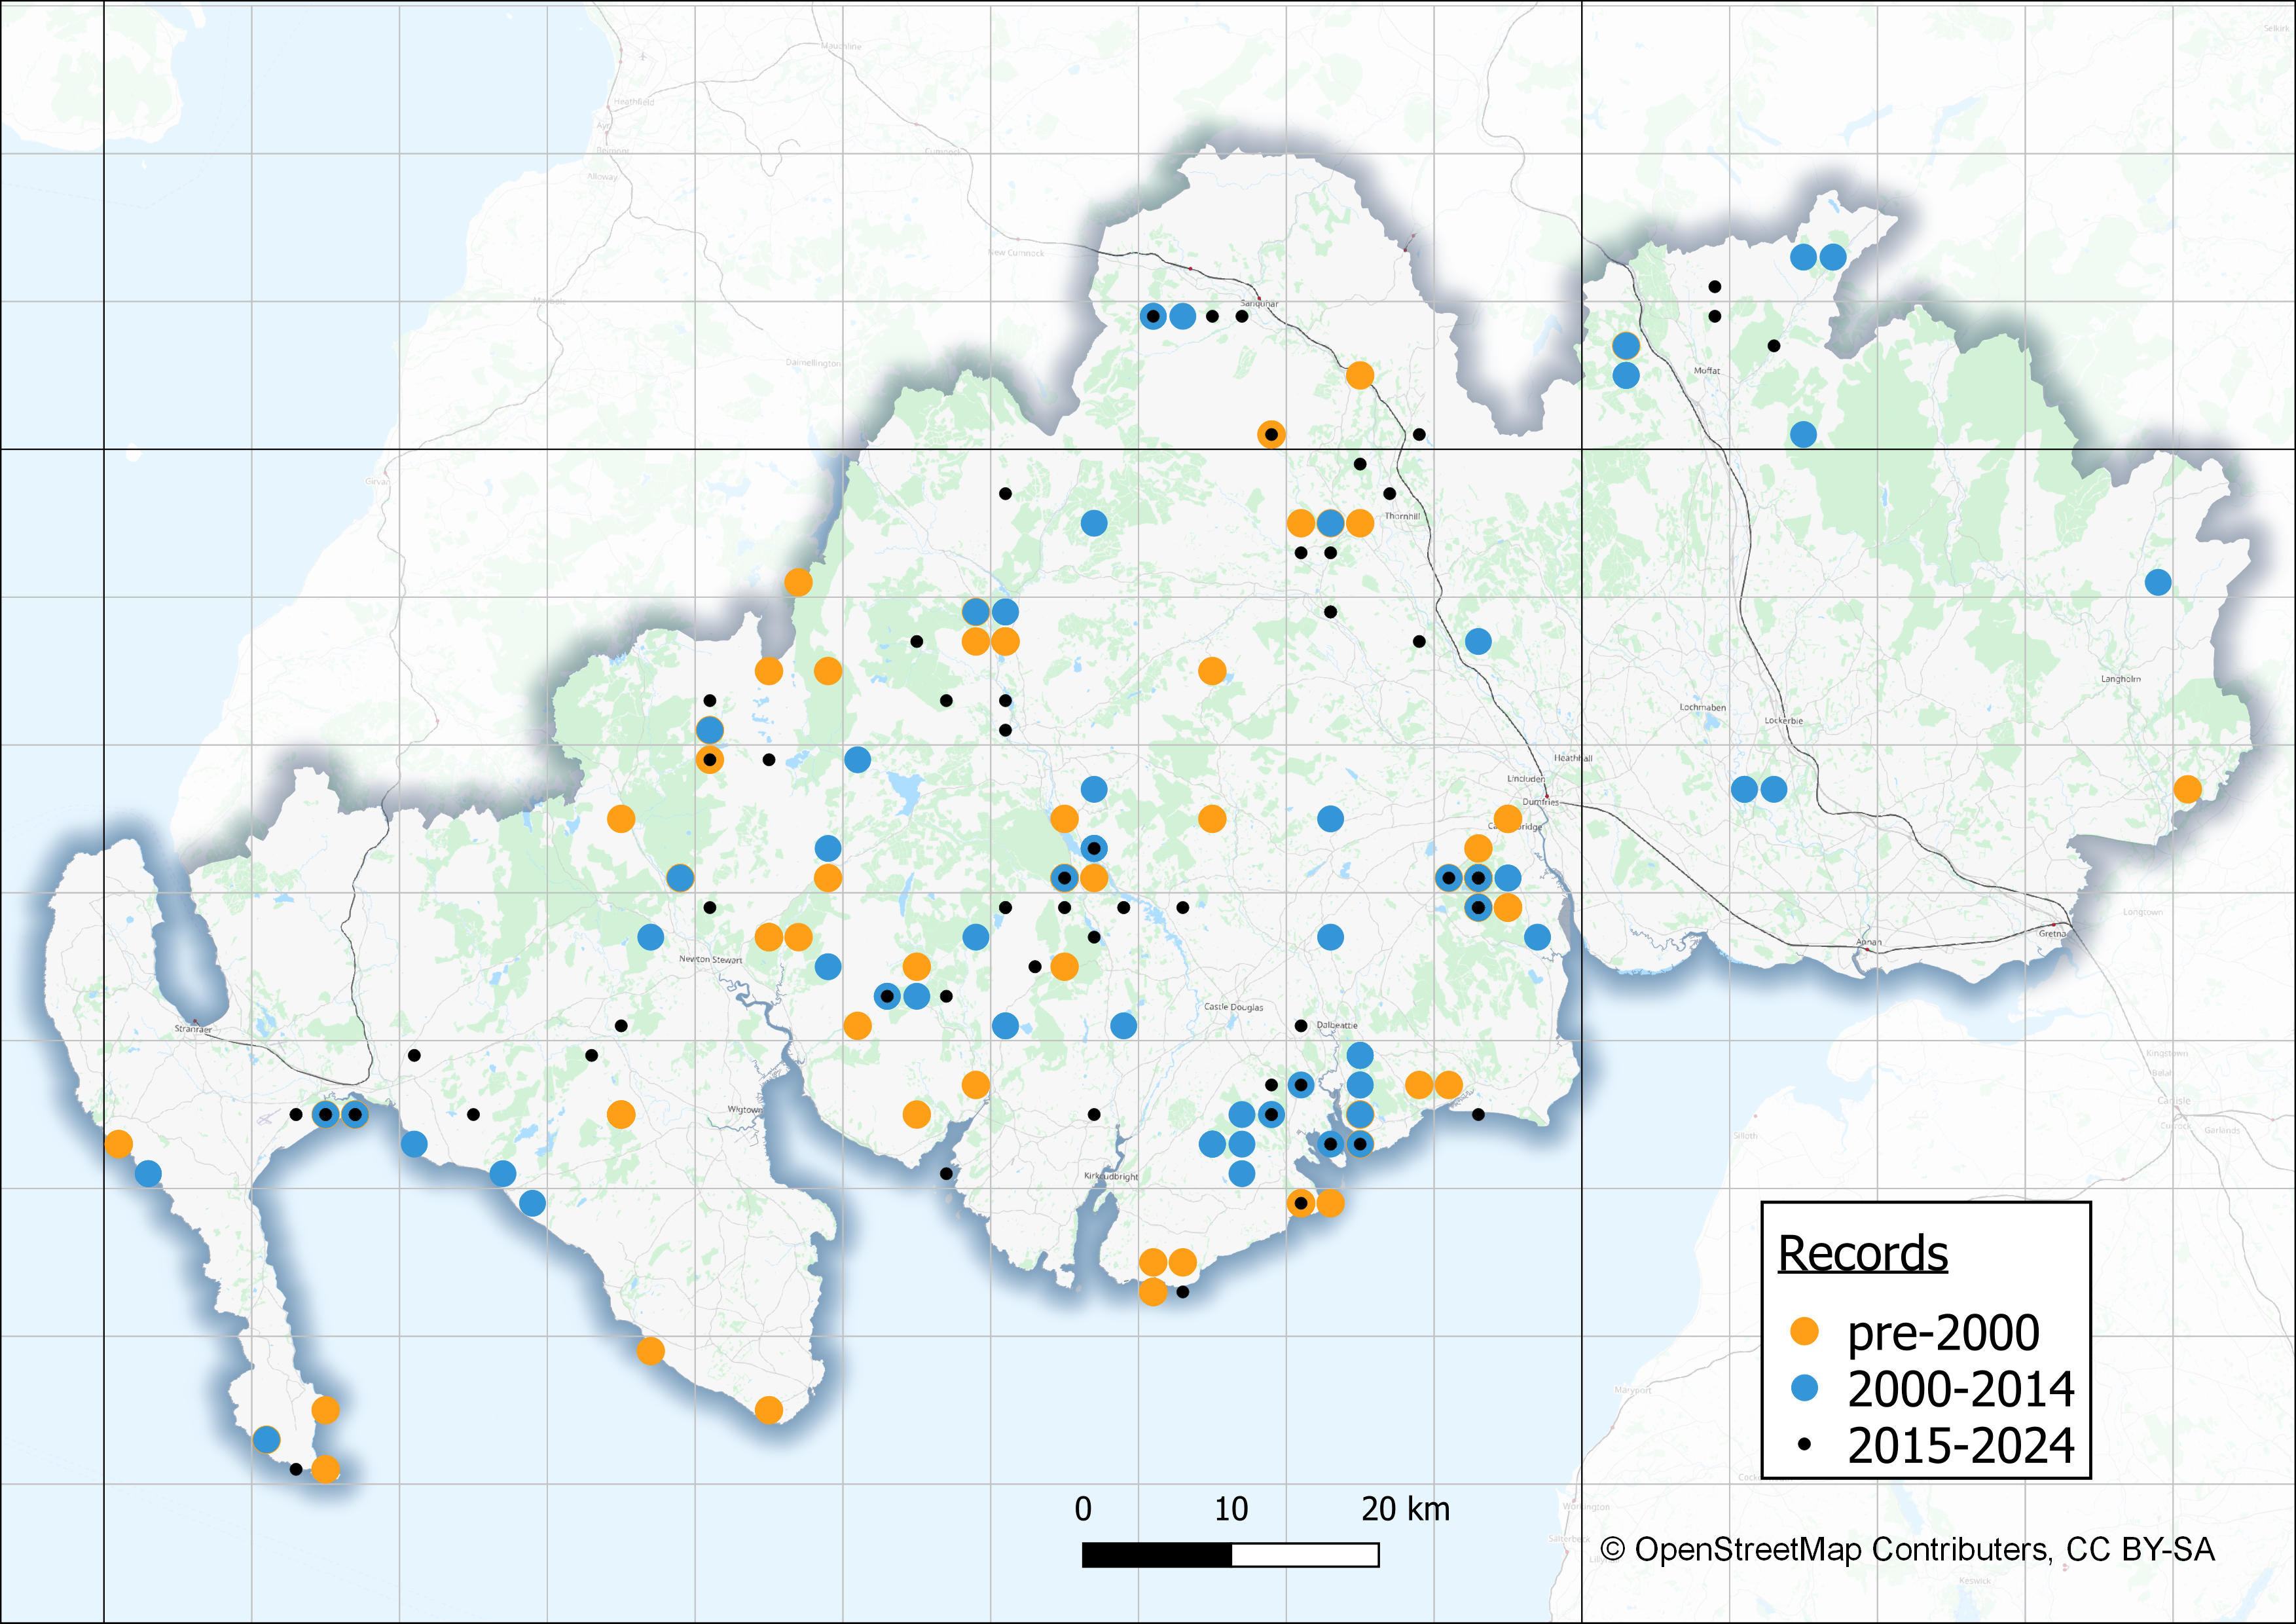Click the Moffat town label
Viewport: 2296px width, 1624px height.
pos(1706,371)
